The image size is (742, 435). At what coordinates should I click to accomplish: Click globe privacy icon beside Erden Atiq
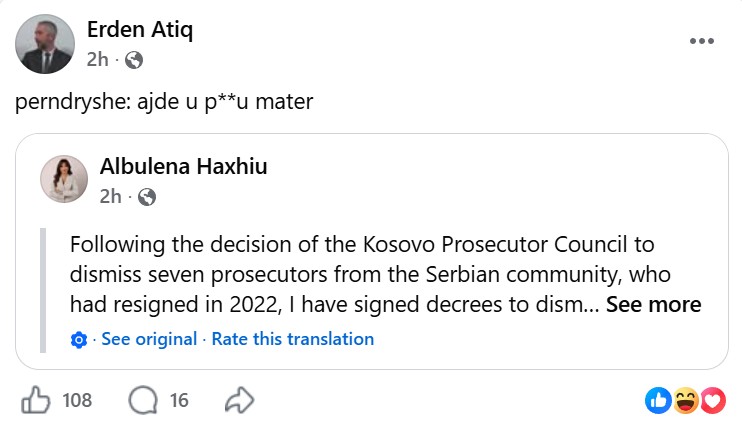pos(134,61)
